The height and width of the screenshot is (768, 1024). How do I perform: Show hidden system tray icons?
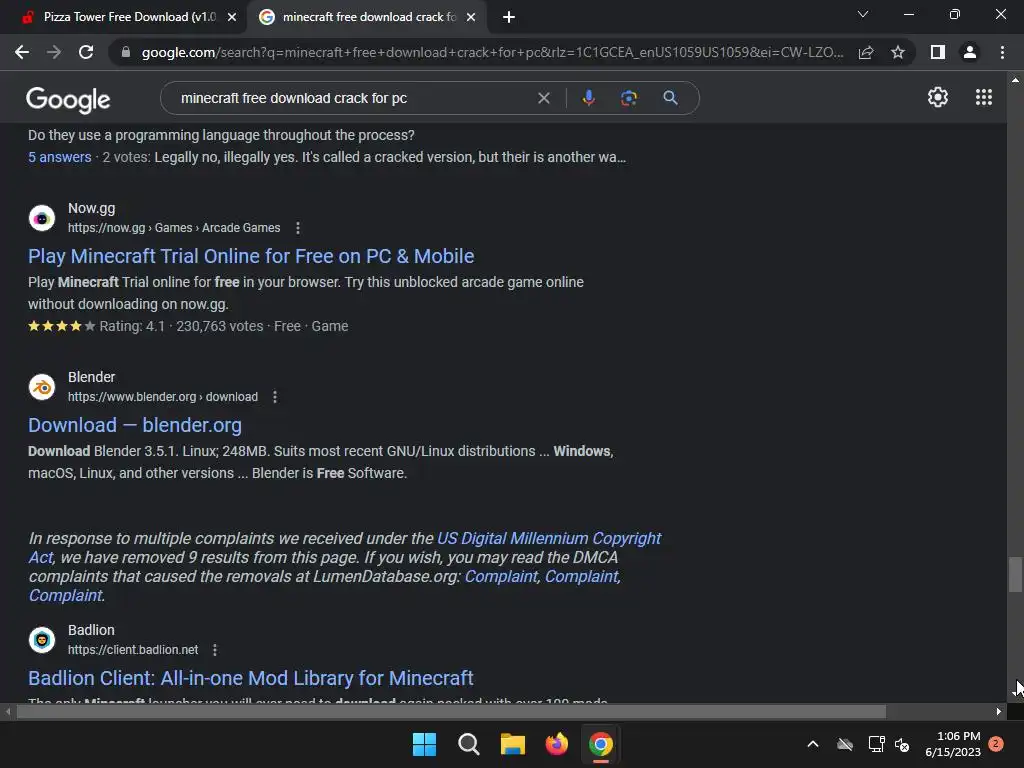(813, 744)
